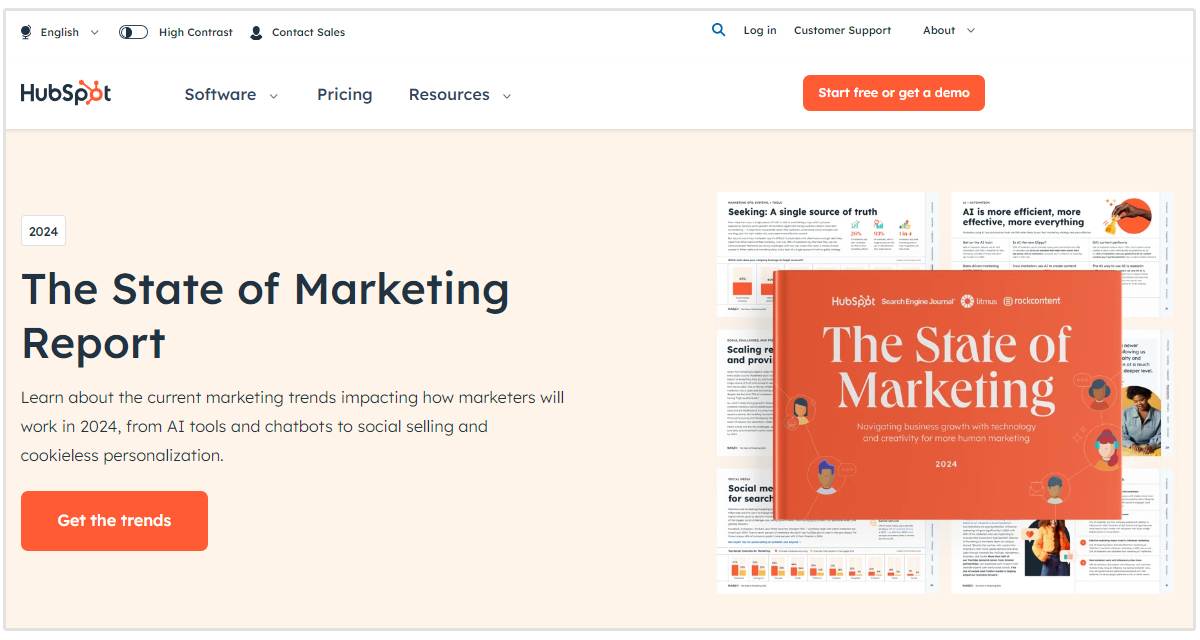Click The State of Marketing Report heading

[265, 316]
